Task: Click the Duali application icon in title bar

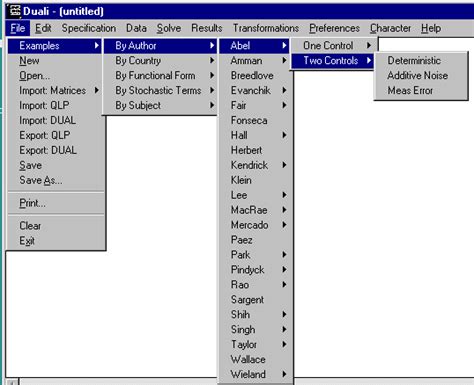Action: 14,11
